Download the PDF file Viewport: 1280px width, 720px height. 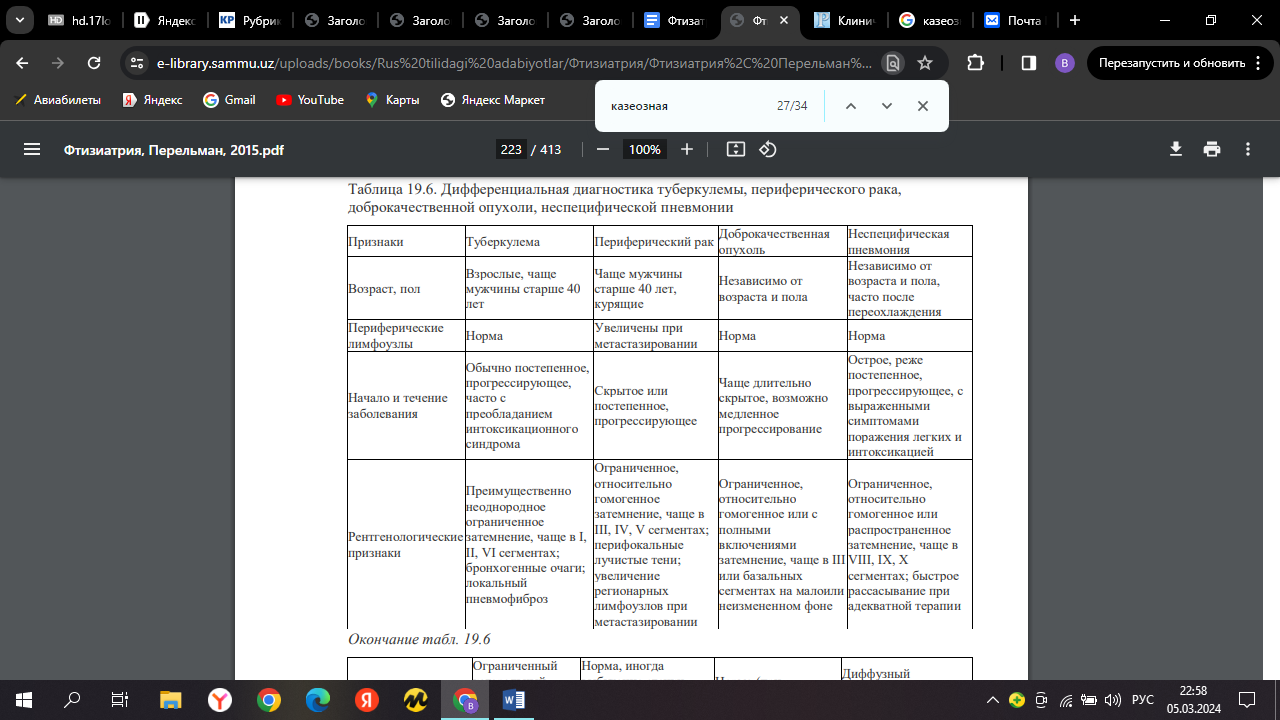(x=1176, y=149)
